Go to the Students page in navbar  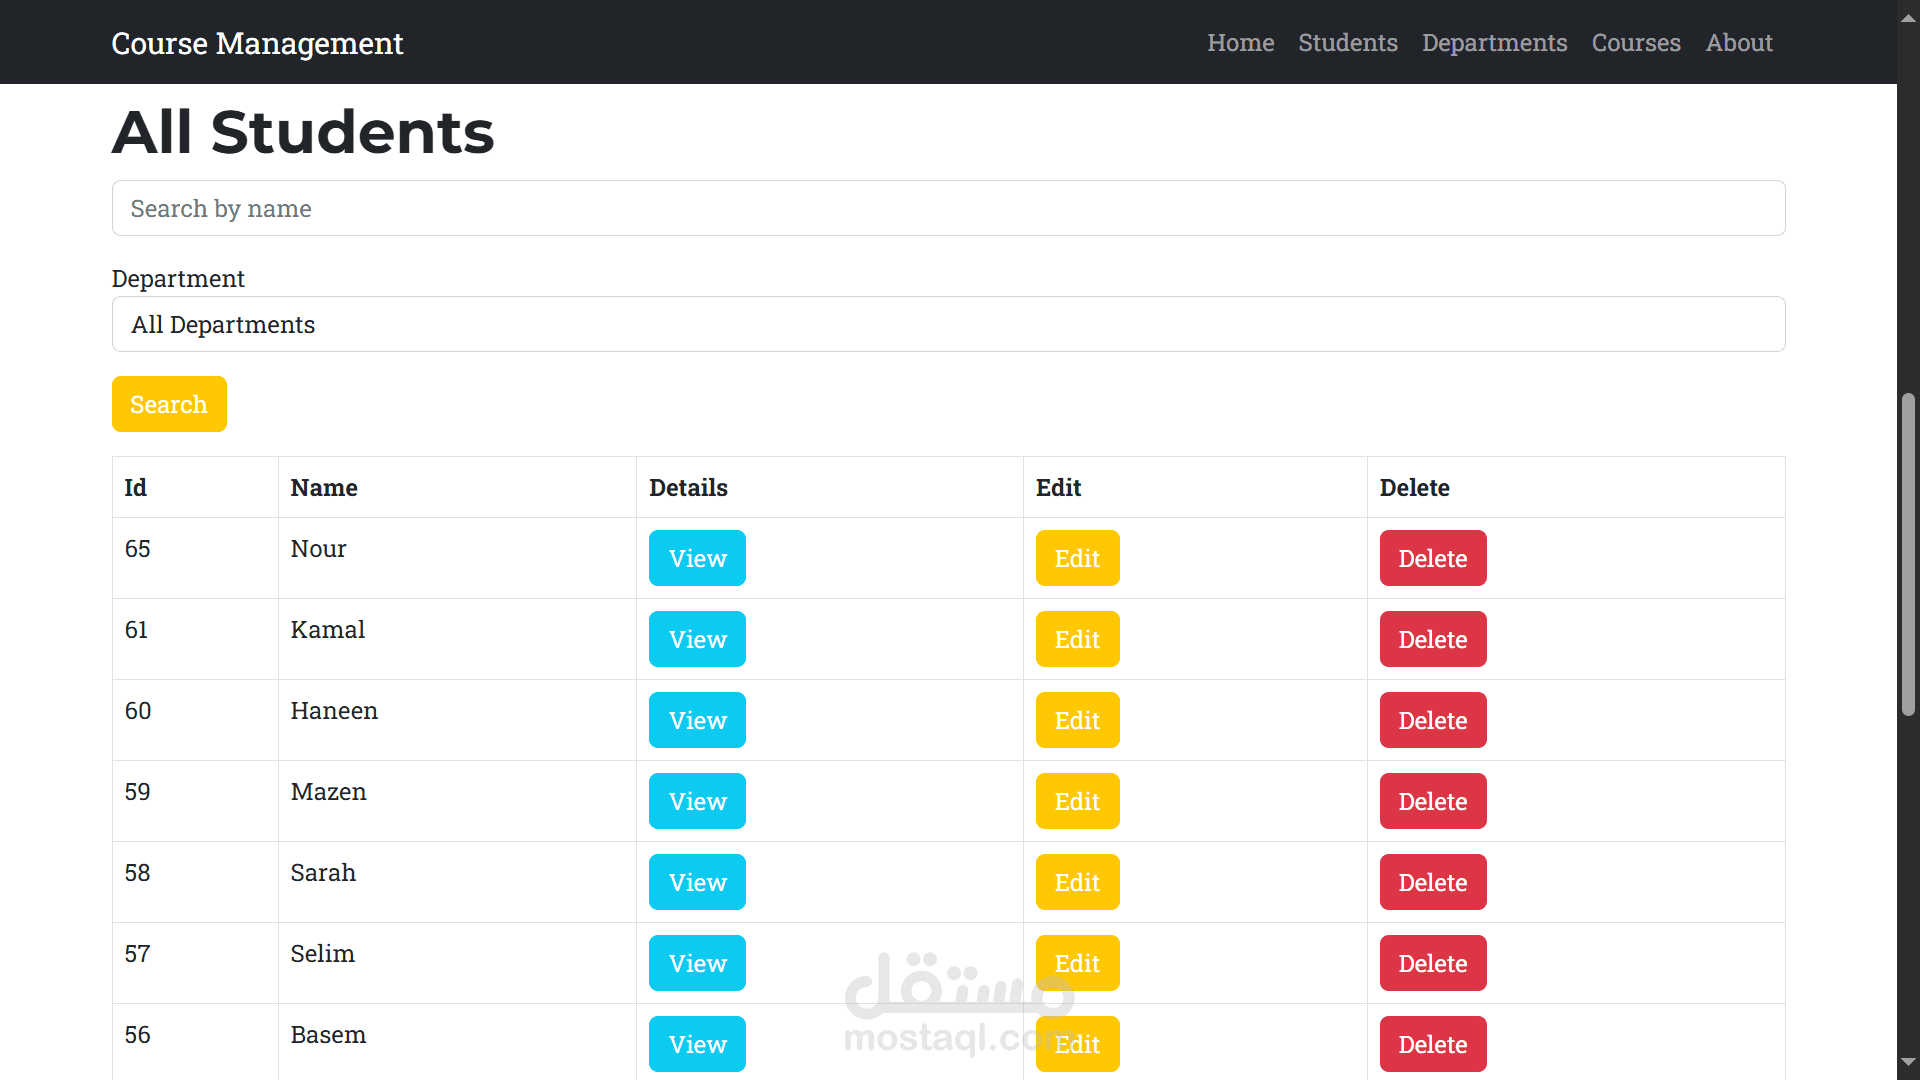point(1347,43)
